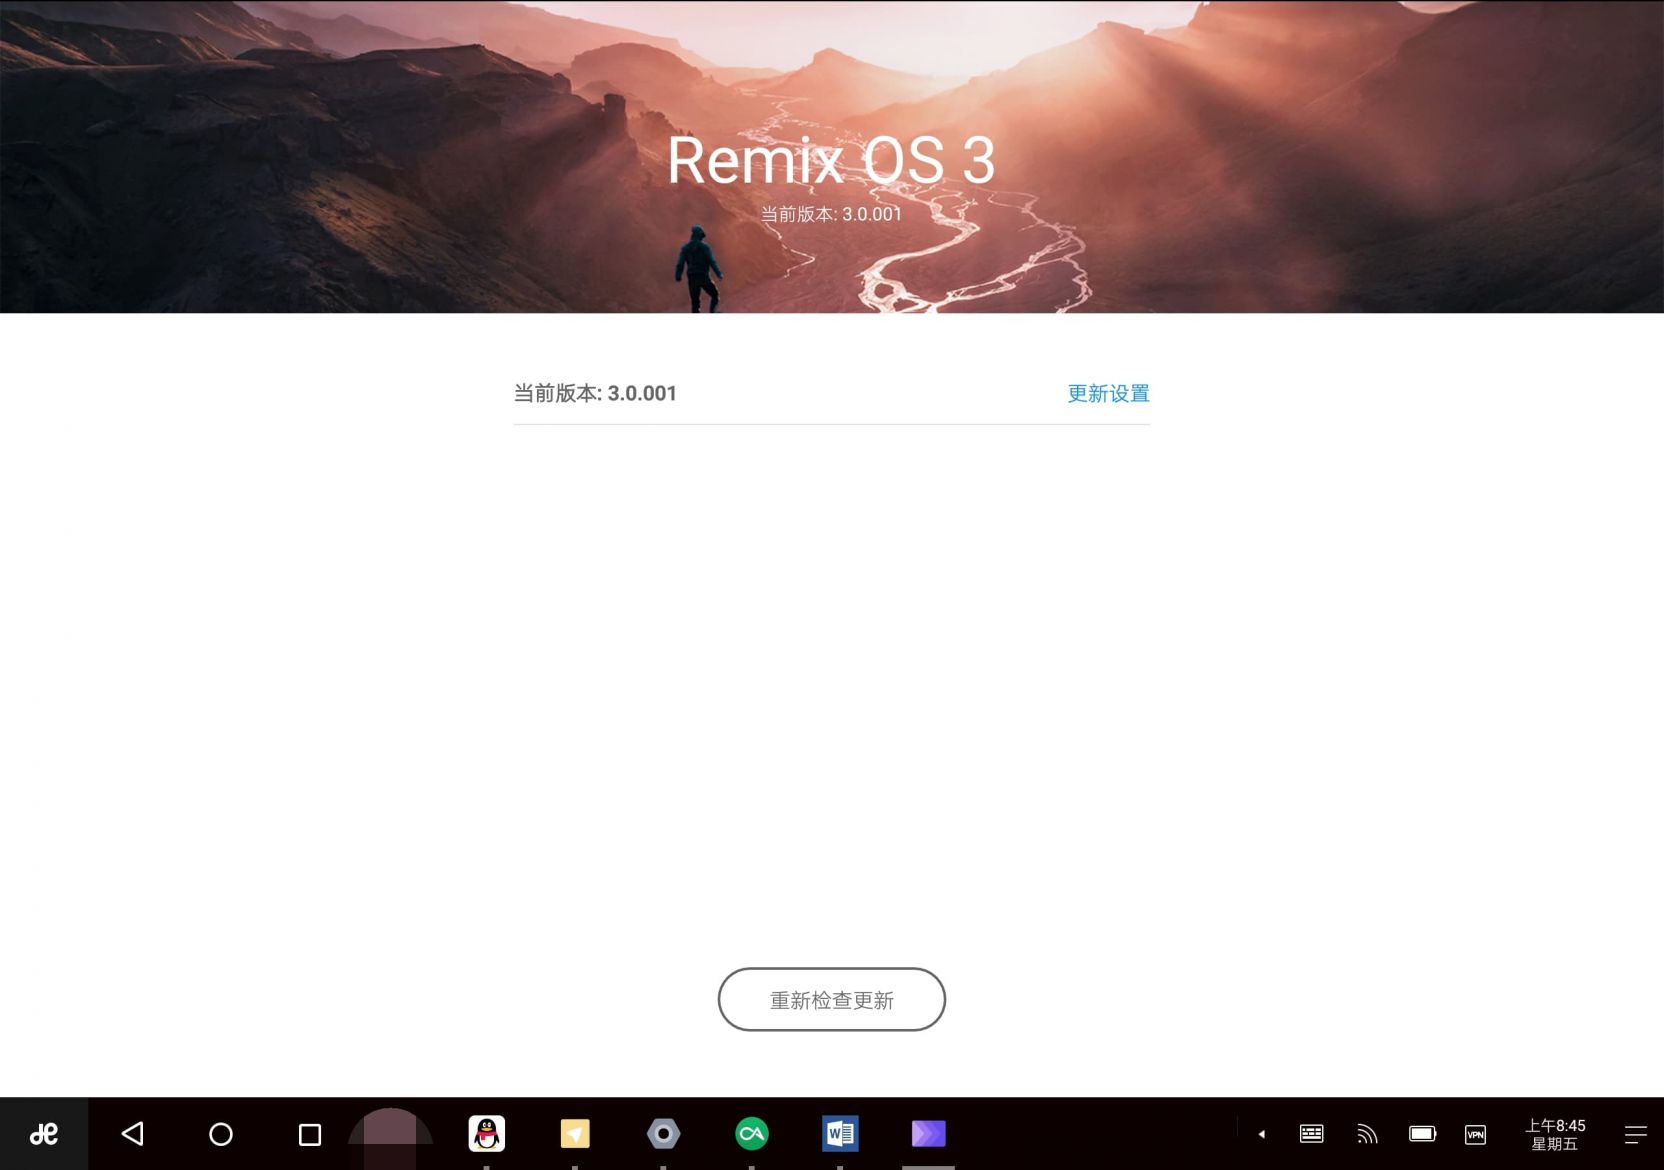
Task: Launch the green infinity-logo app
Action: [x=752, y=1134]
